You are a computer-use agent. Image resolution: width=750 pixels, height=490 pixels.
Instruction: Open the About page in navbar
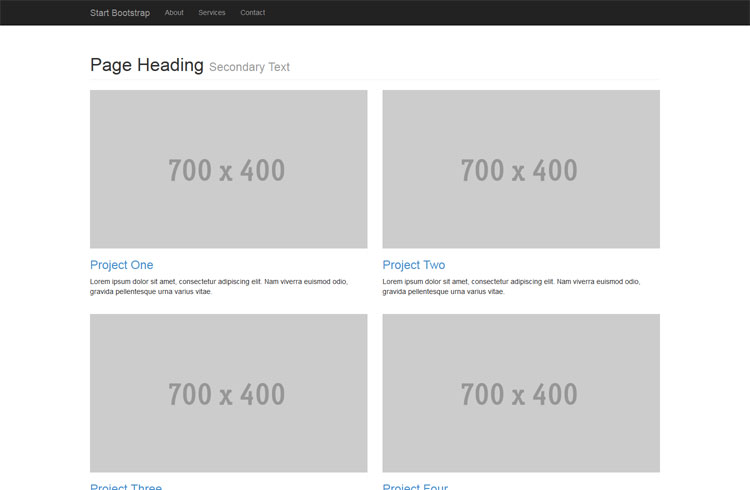(x=174, y=13)
